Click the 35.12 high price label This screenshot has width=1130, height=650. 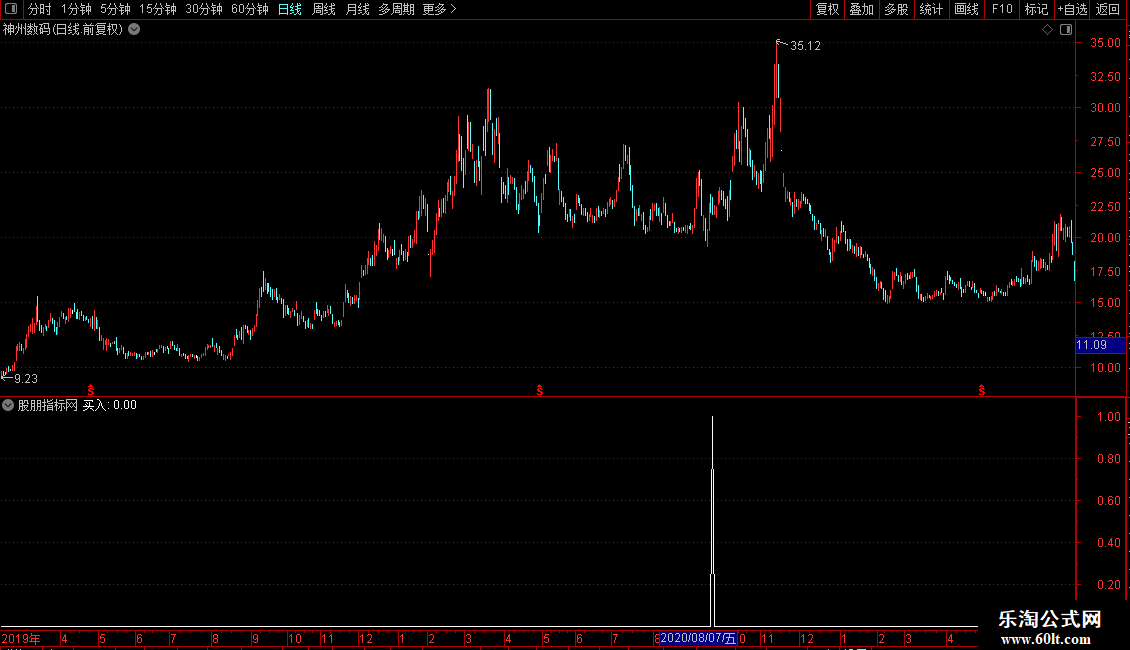(805, 46)
